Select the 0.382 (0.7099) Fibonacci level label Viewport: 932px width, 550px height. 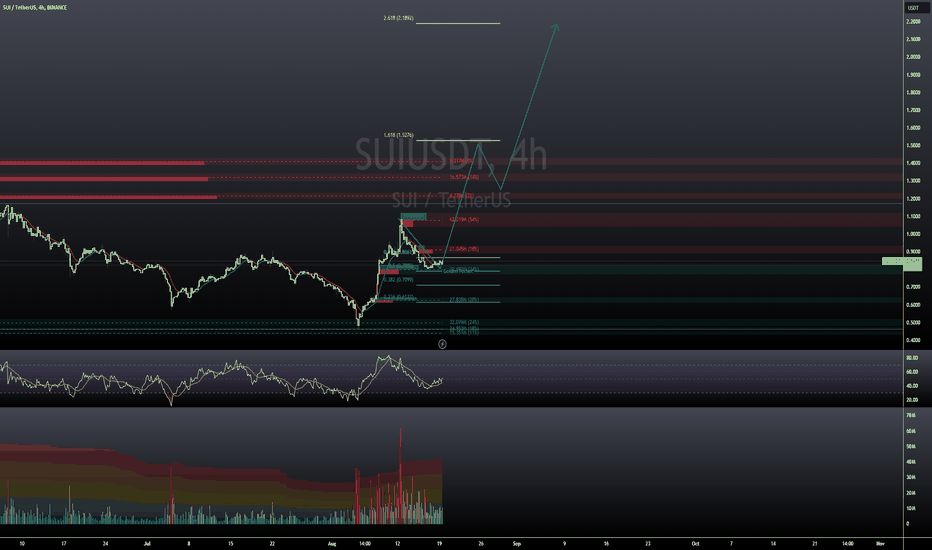[398, 279]
